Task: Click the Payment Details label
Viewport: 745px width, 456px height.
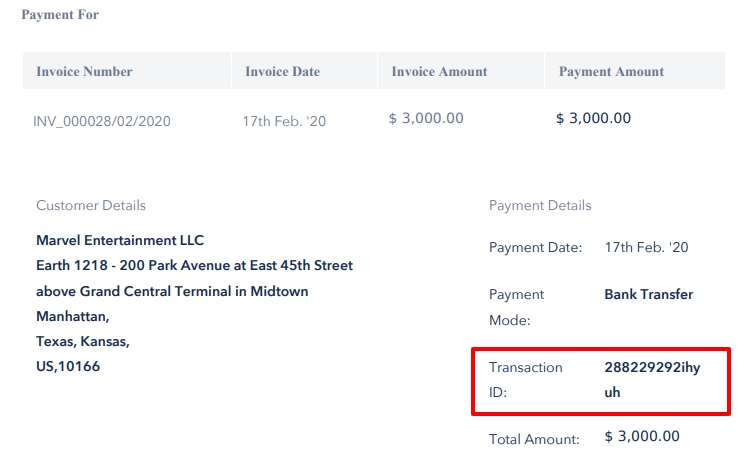Action: click(540, 205)
